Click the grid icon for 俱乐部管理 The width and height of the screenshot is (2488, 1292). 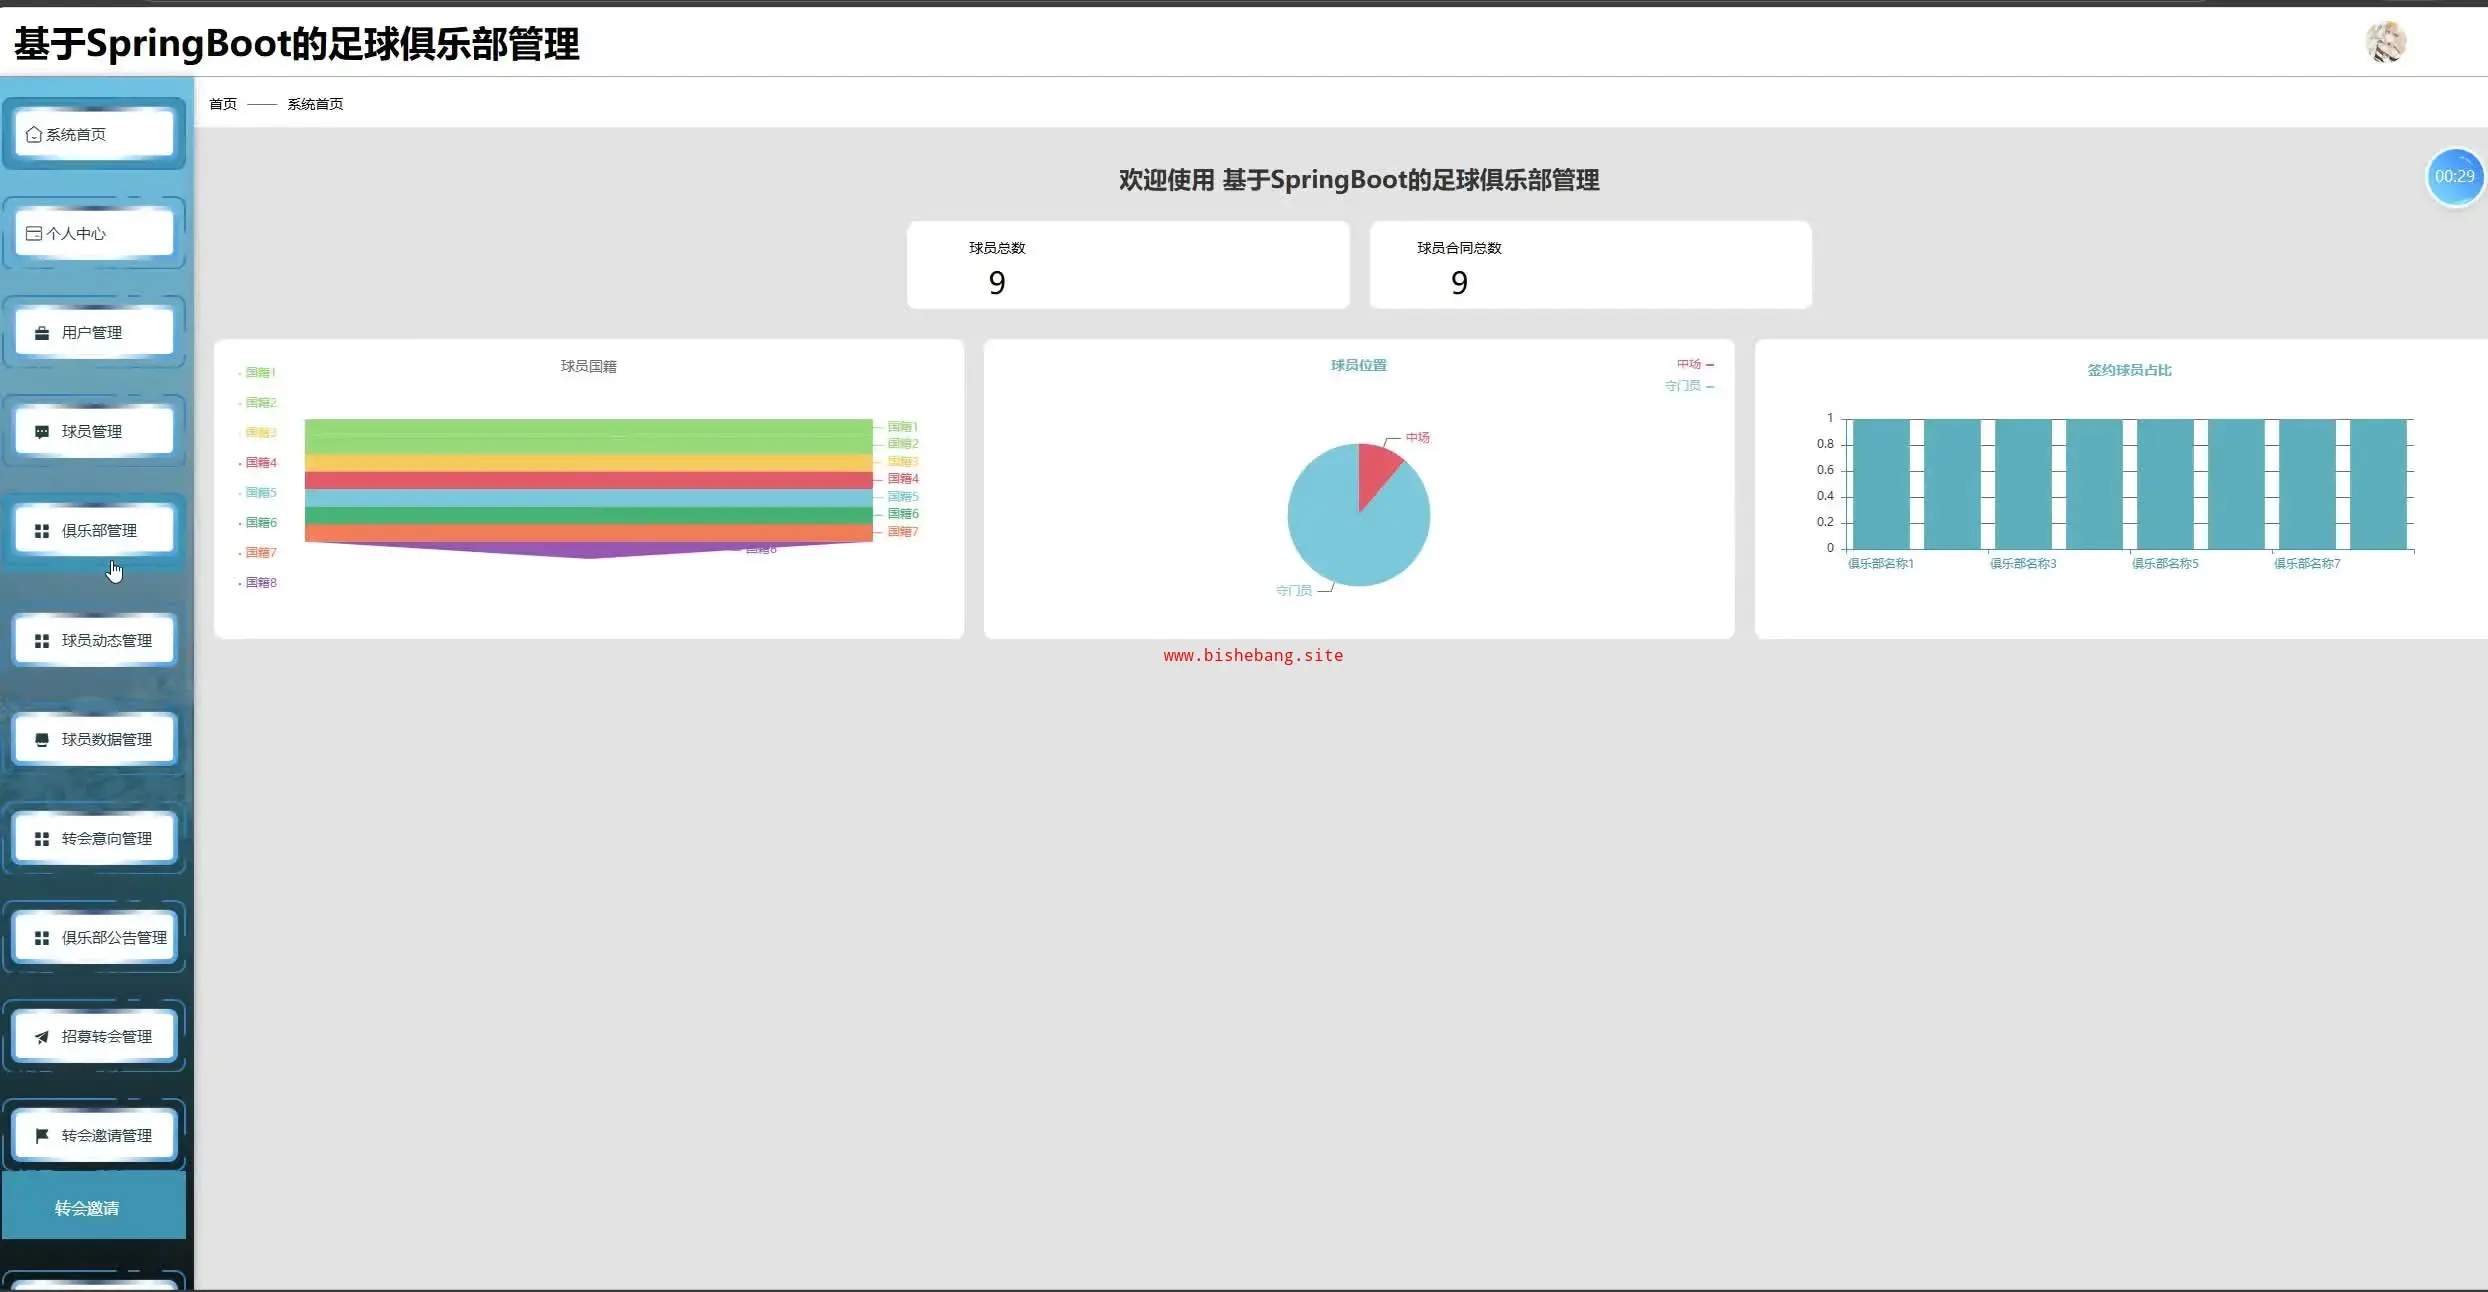[42, 531]
